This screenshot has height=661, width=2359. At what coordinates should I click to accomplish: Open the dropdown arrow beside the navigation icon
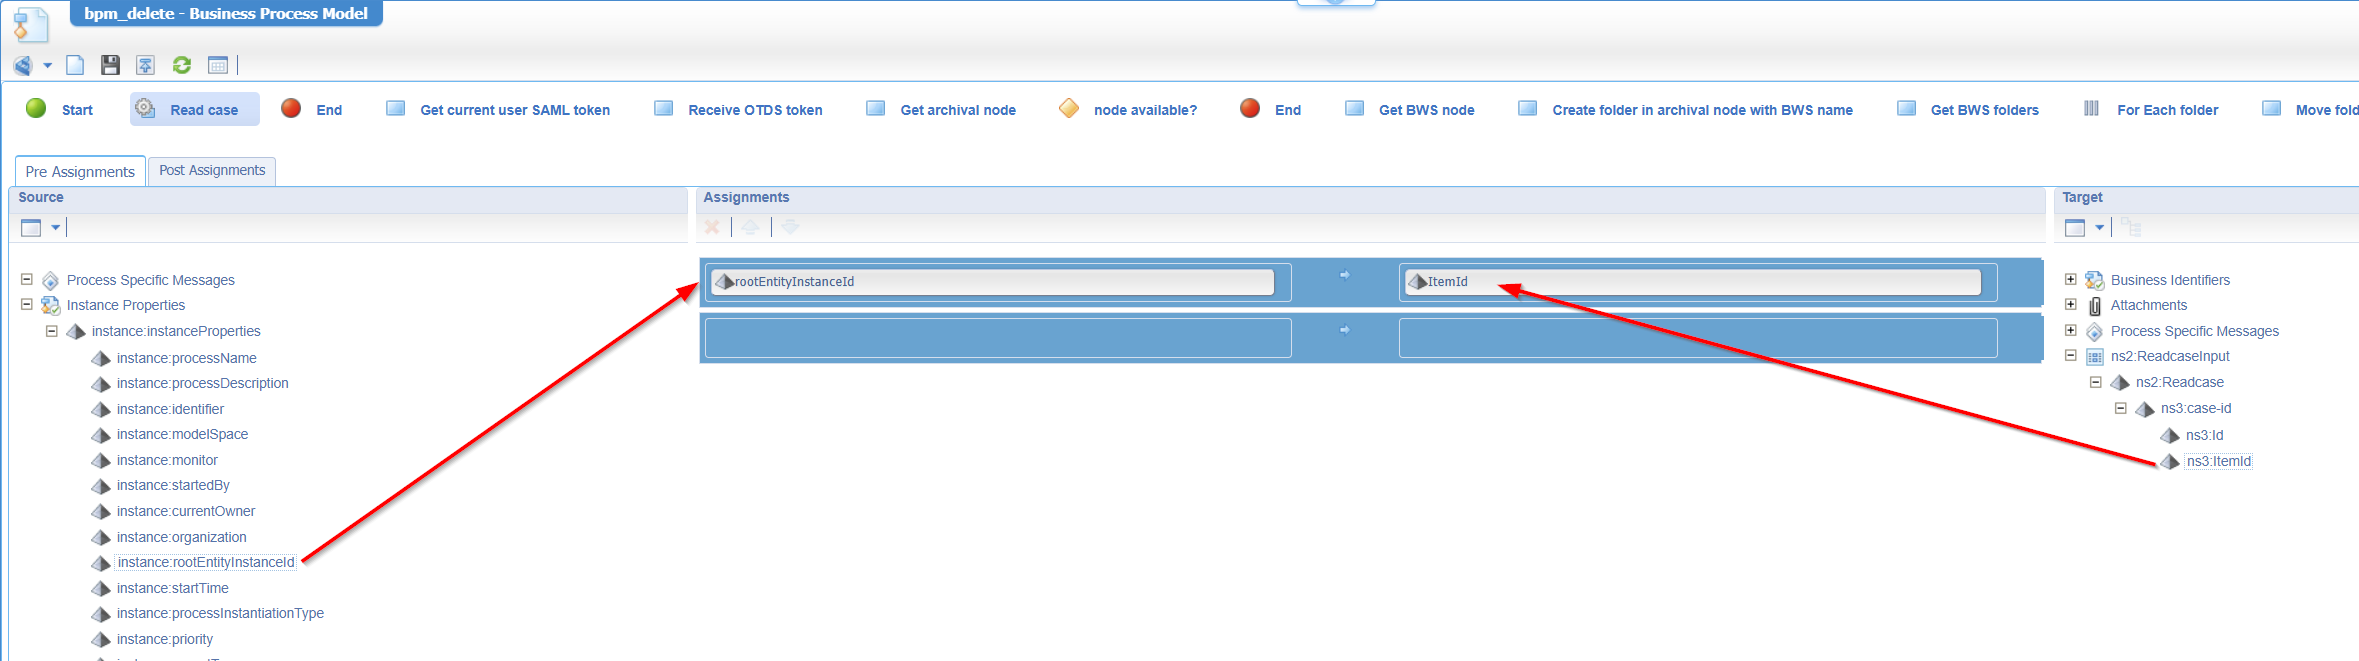[47, 66]
